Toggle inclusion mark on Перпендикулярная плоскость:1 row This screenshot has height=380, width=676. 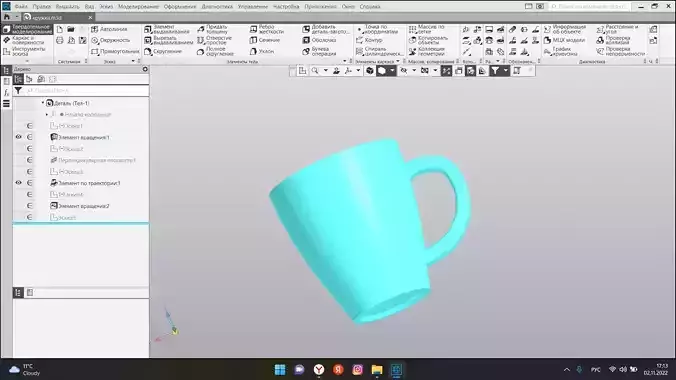[29, 160]
